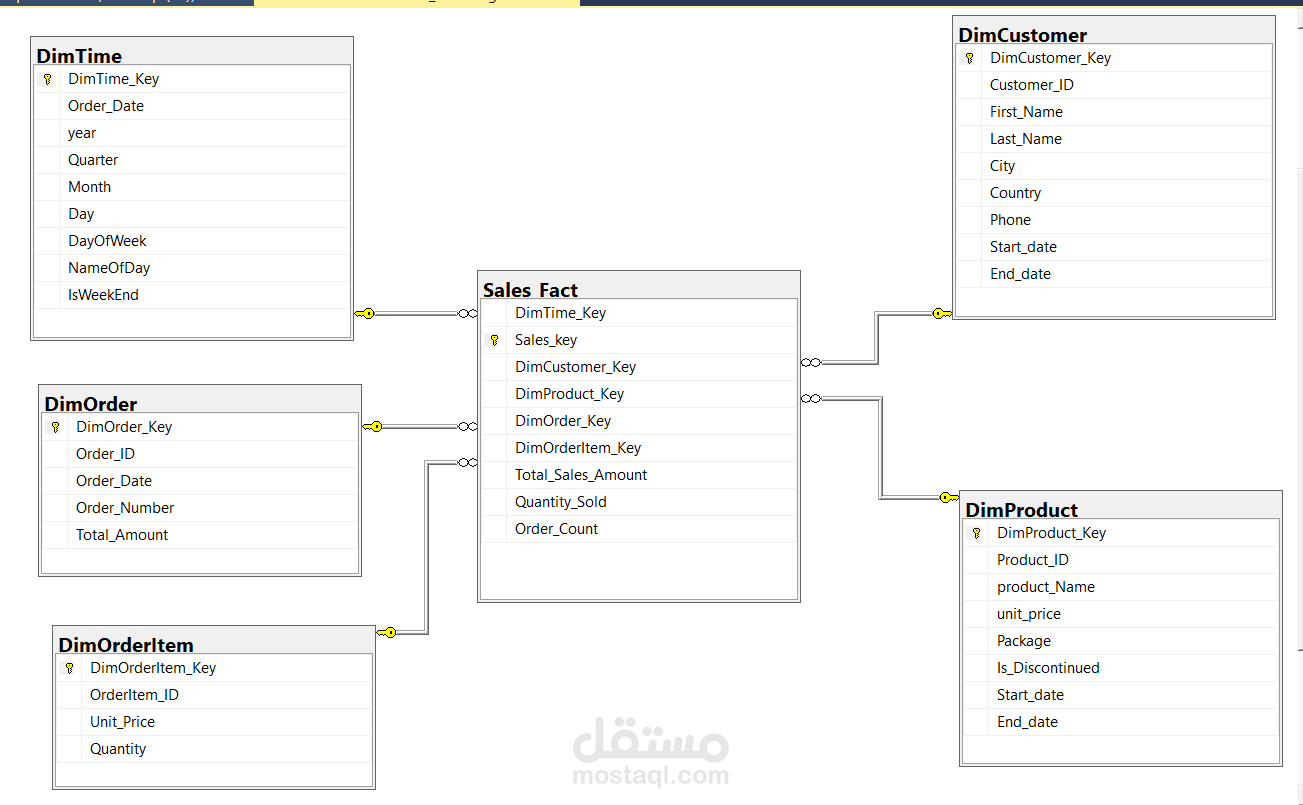Select Start_date in the DimCustomer table

(1114, 247)
